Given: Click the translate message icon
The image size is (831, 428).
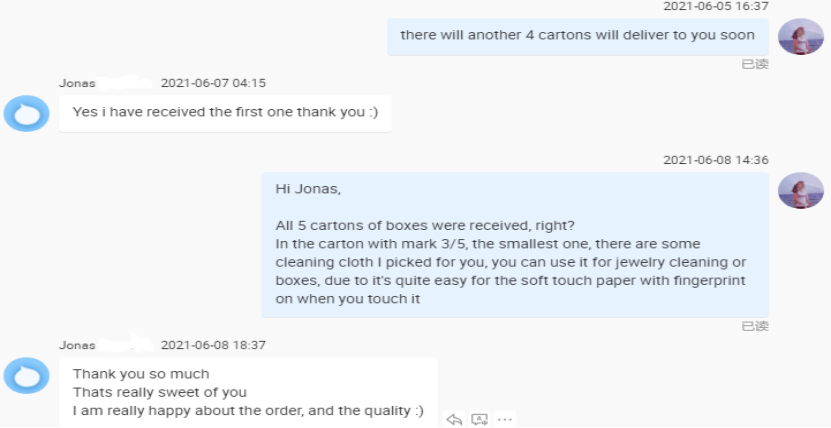Looking at the screenshot, I should coord(479,420).
